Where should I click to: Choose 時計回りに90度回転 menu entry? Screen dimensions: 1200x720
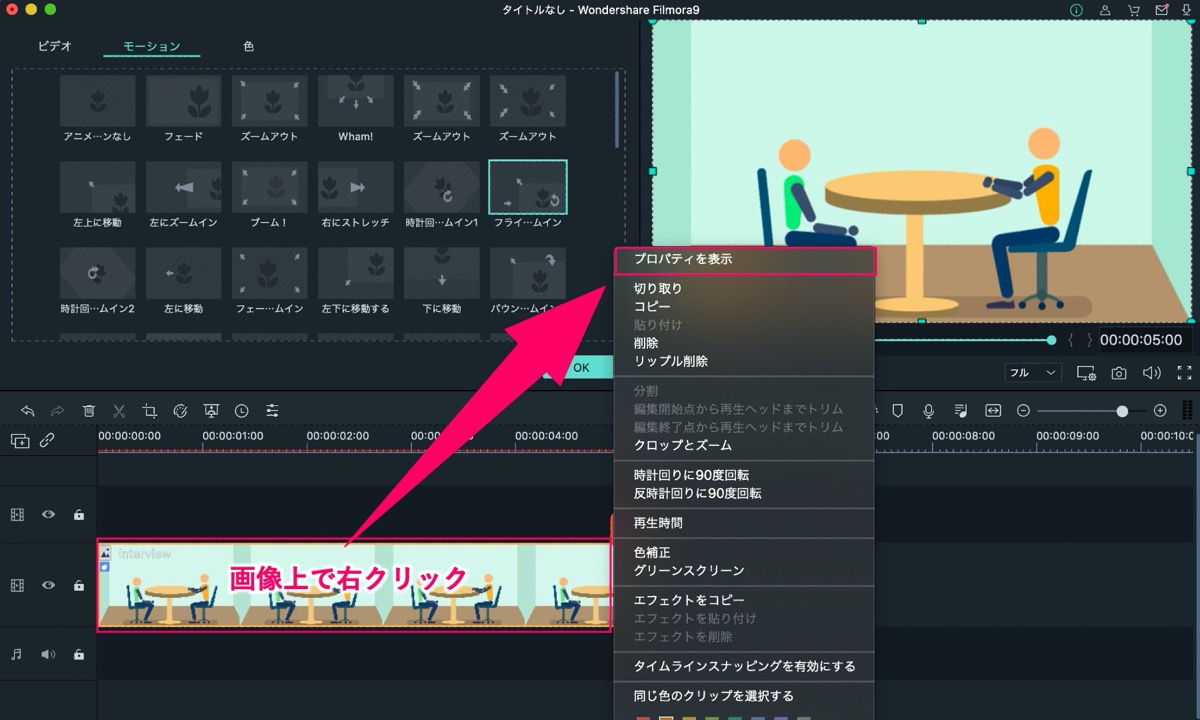744,475
